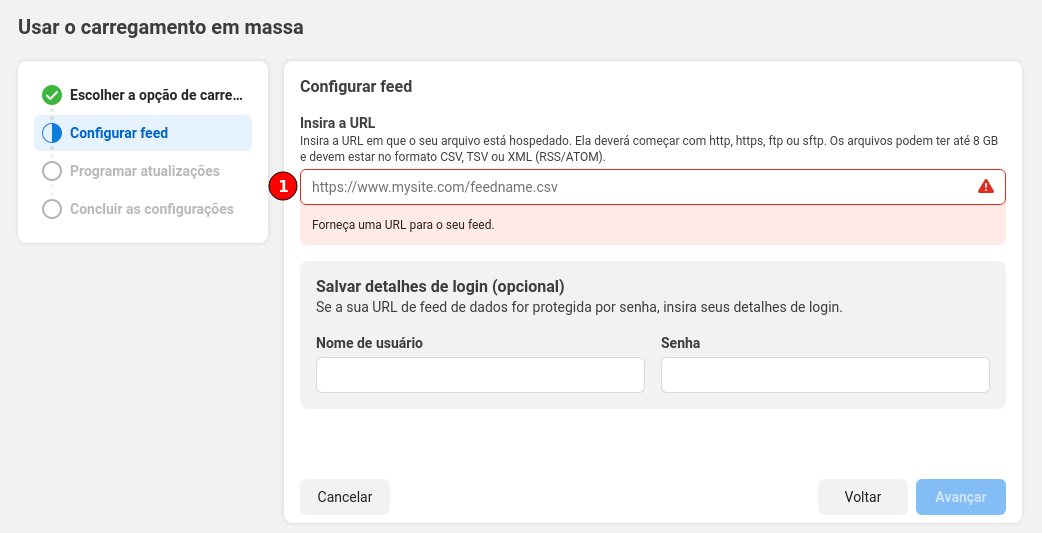
Task: Click the Usar o carregamento em massa title
Action: [161, 27]
